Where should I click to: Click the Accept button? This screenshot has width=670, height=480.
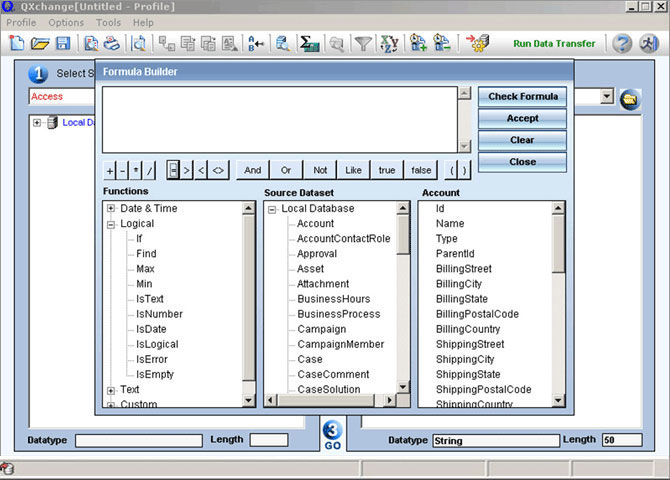[522, 118]
